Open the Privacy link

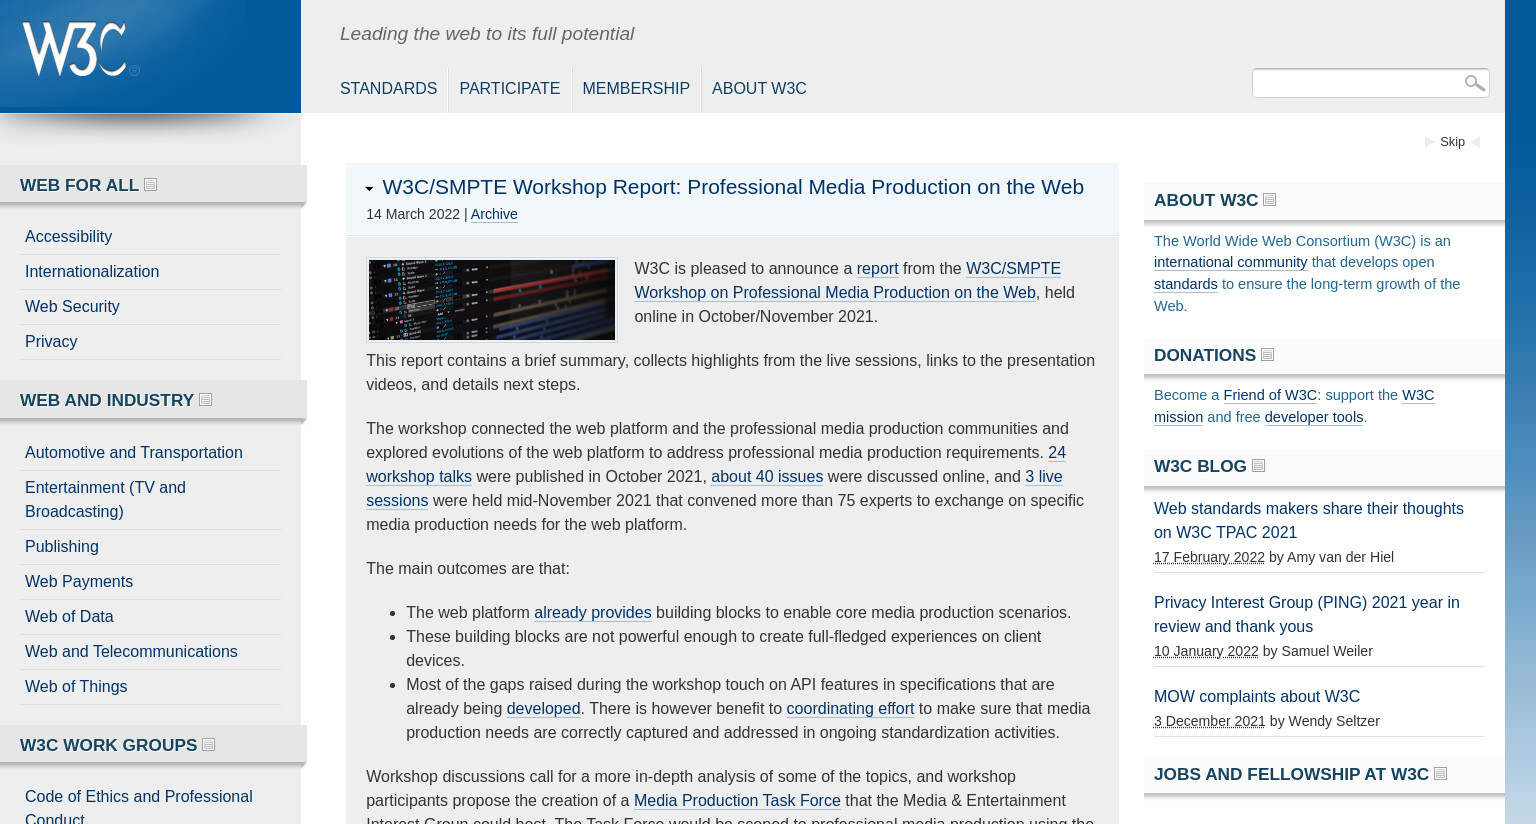pos(51,342)
